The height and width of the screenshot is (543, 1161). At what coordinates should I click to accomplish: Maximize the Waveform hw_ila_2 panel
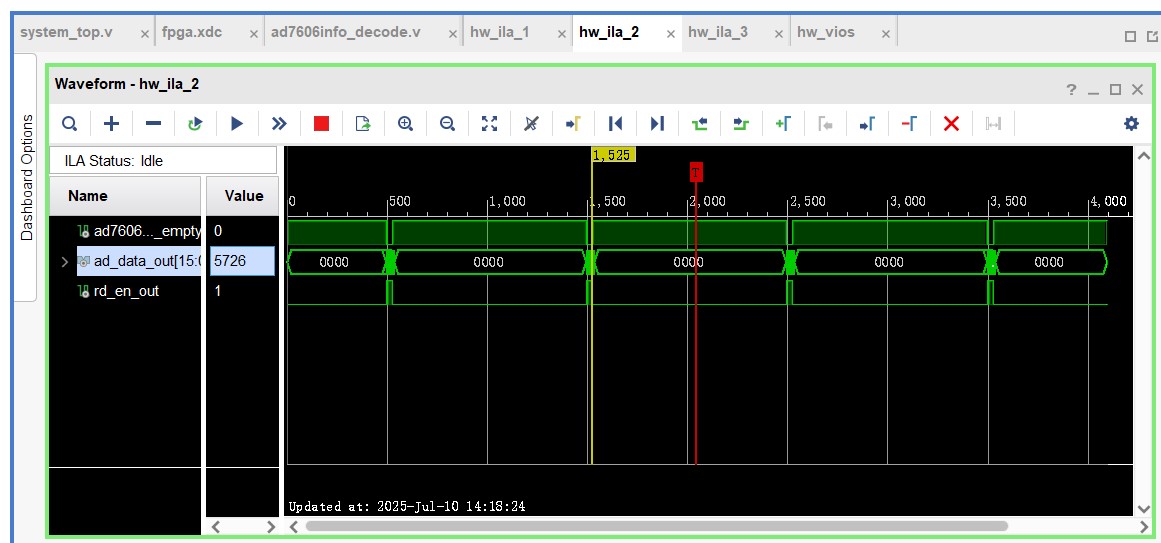click(x=1115, y=90)
